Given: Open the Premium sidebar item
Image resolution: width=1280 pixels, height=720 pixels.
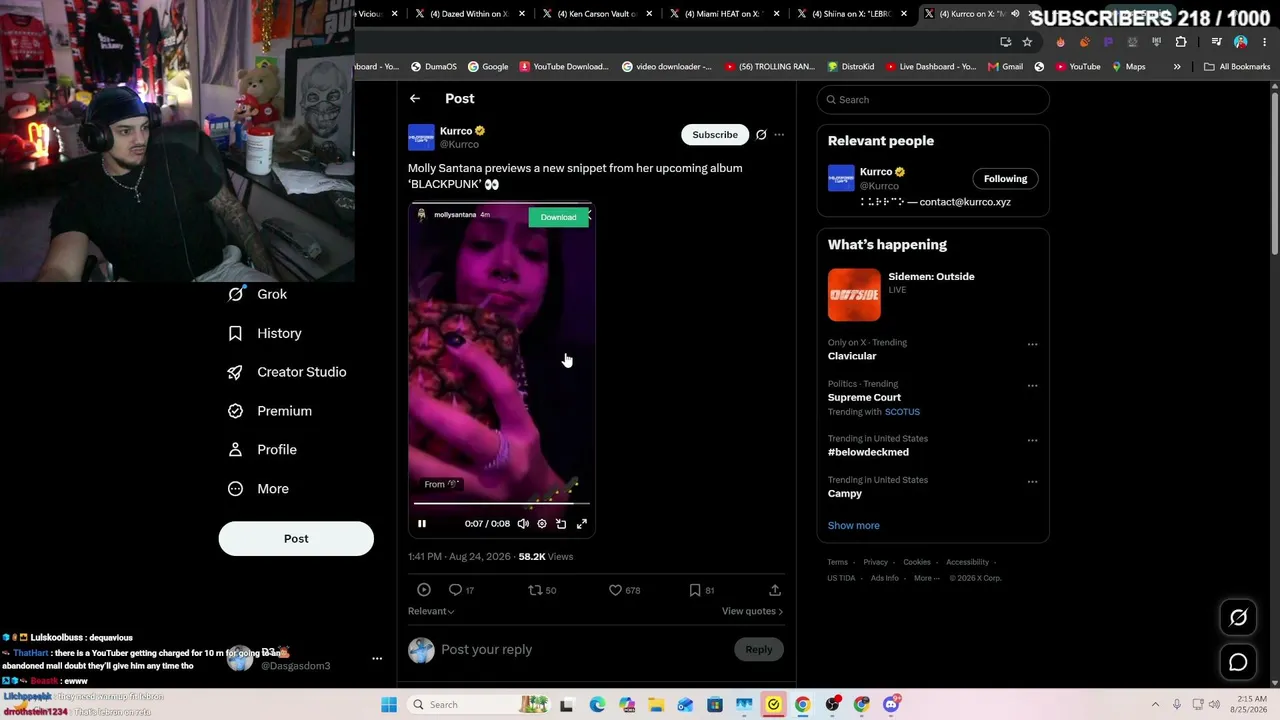Looking at the screenshot, I should [270, 411].
